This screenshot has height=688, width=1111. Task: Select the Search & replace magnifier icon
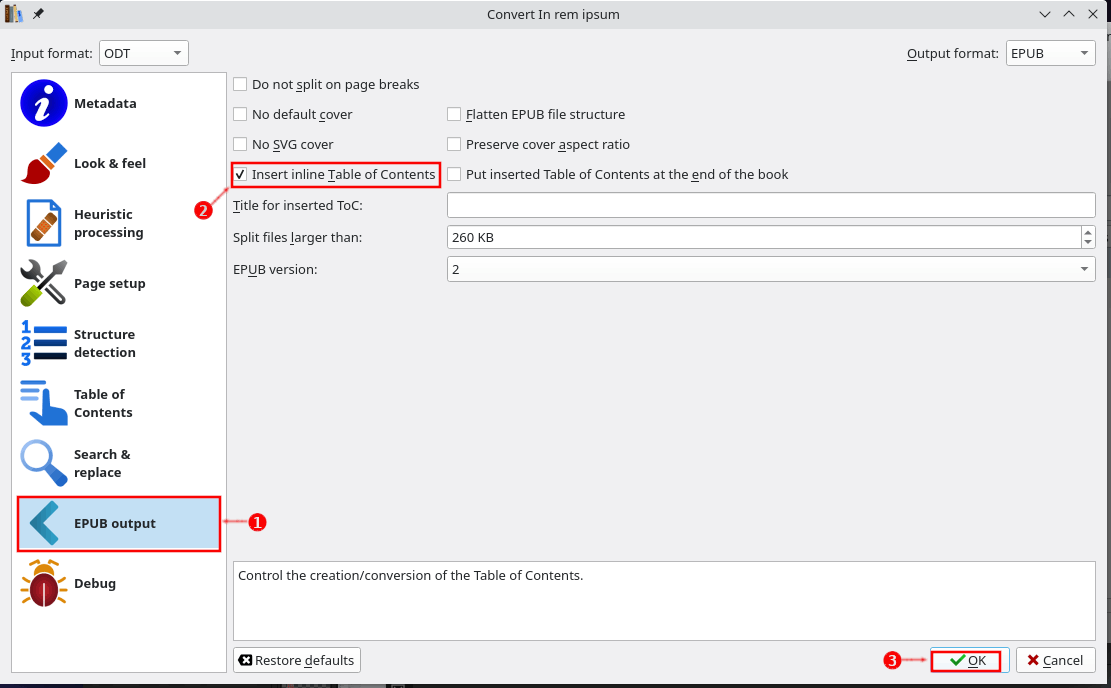coord(43,463)
